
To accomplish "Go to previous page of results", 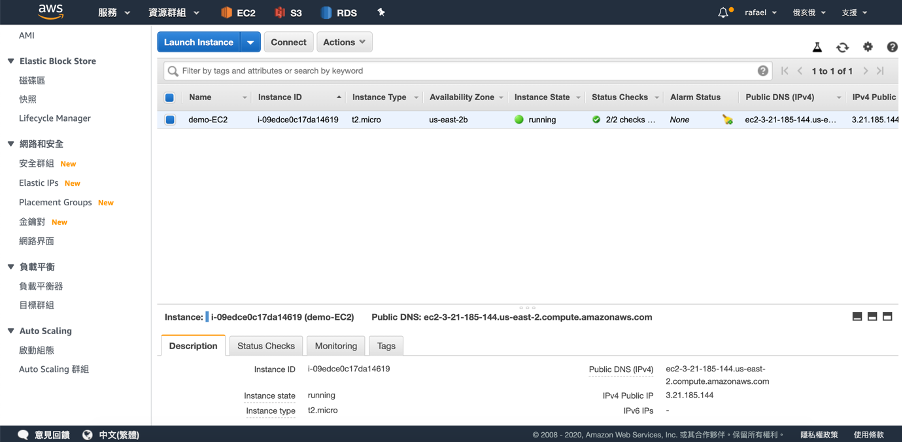I will 800,71.
